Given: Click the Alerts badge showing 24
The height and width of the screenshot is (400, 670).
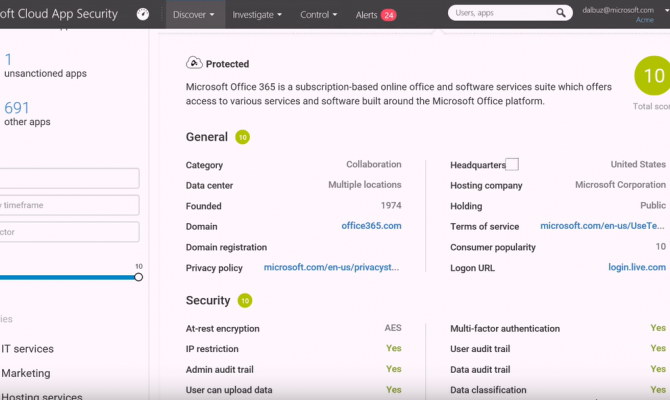Looking at the screenshot, I should [x=388, y=15].
